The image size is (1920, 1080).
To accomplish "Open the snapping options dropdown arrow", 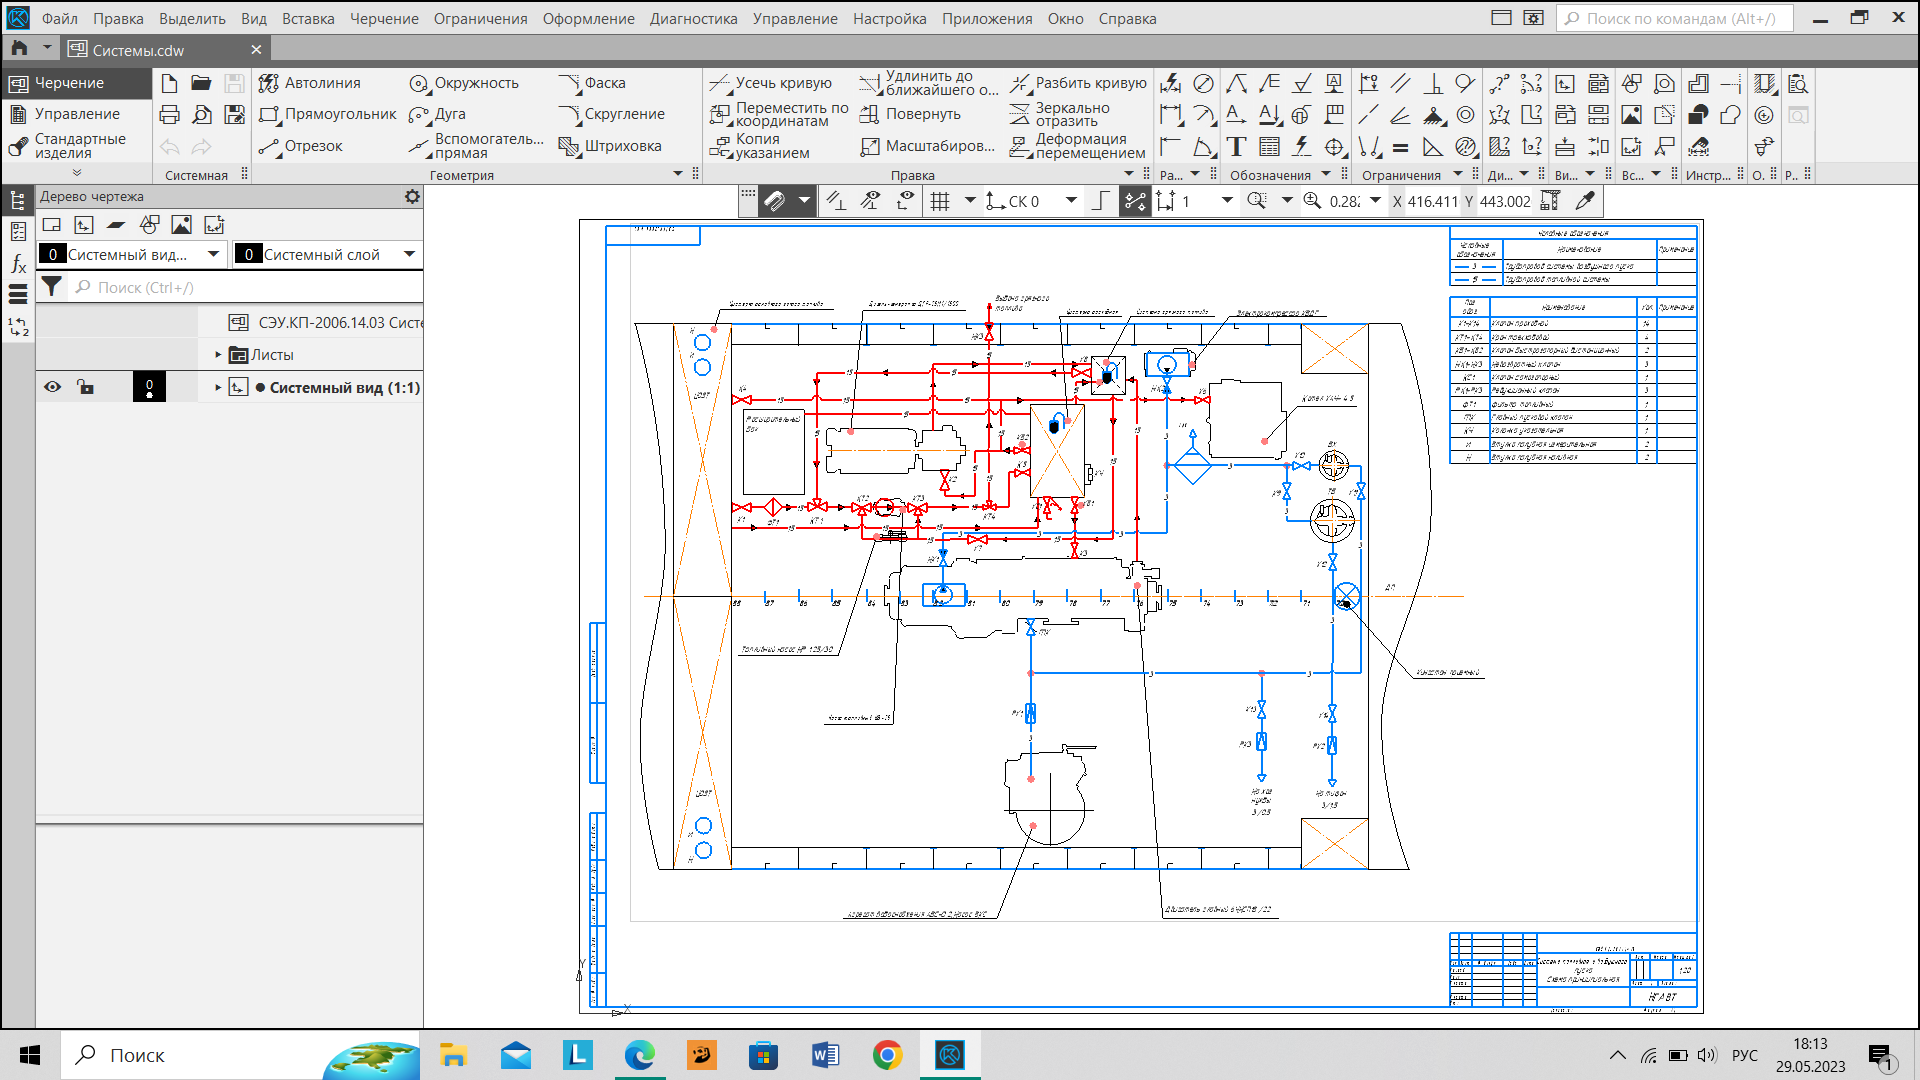I will point(803,201).
